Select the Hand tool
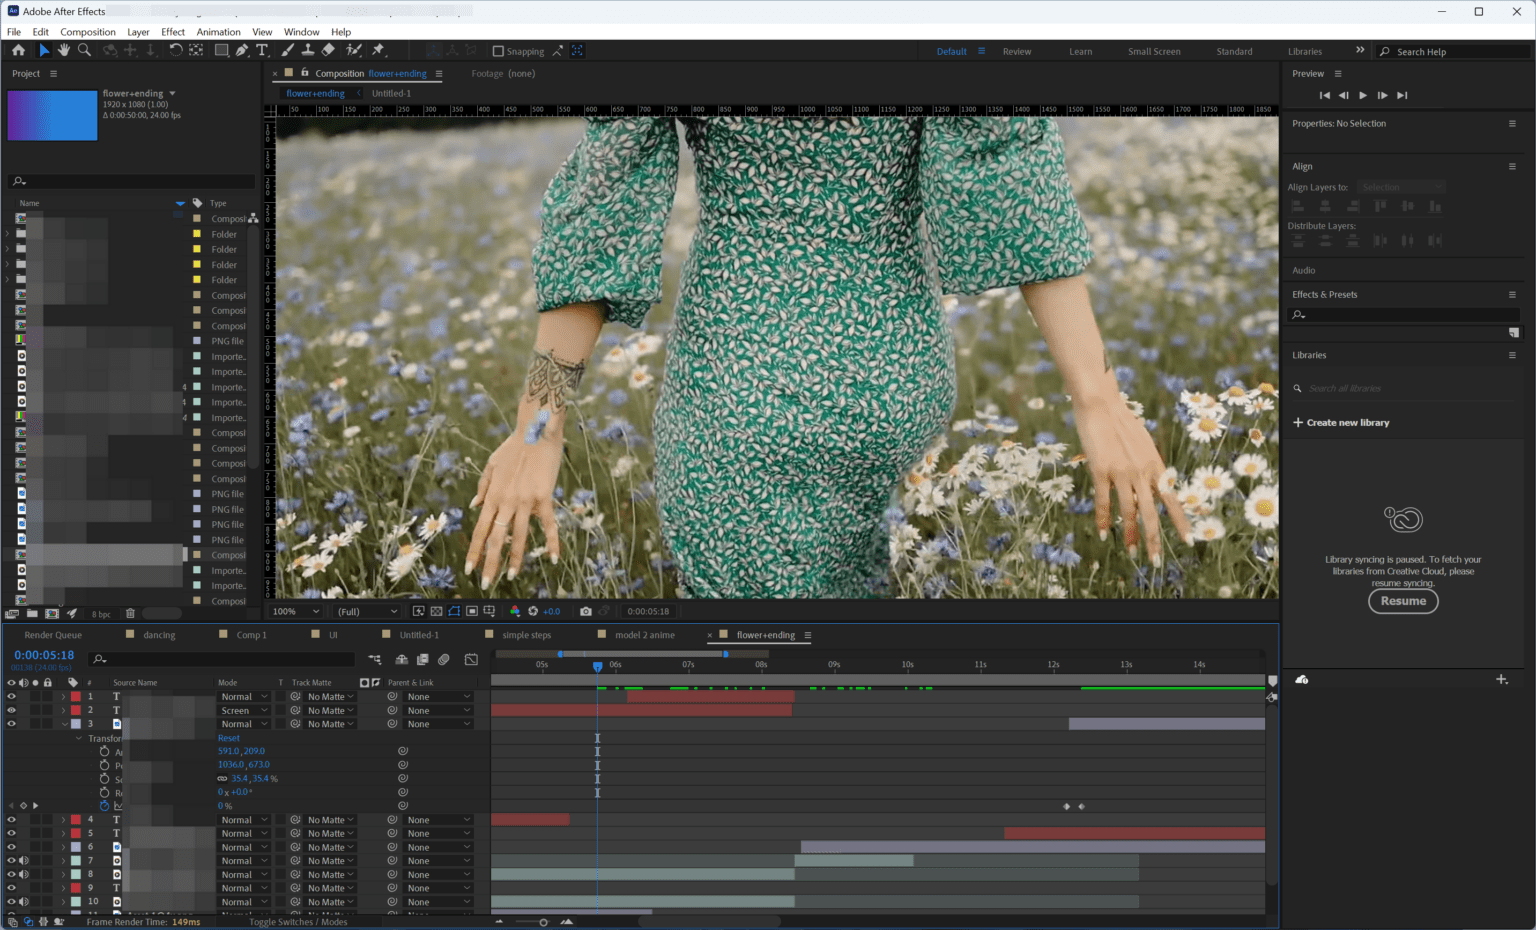 tap(64, 50)
